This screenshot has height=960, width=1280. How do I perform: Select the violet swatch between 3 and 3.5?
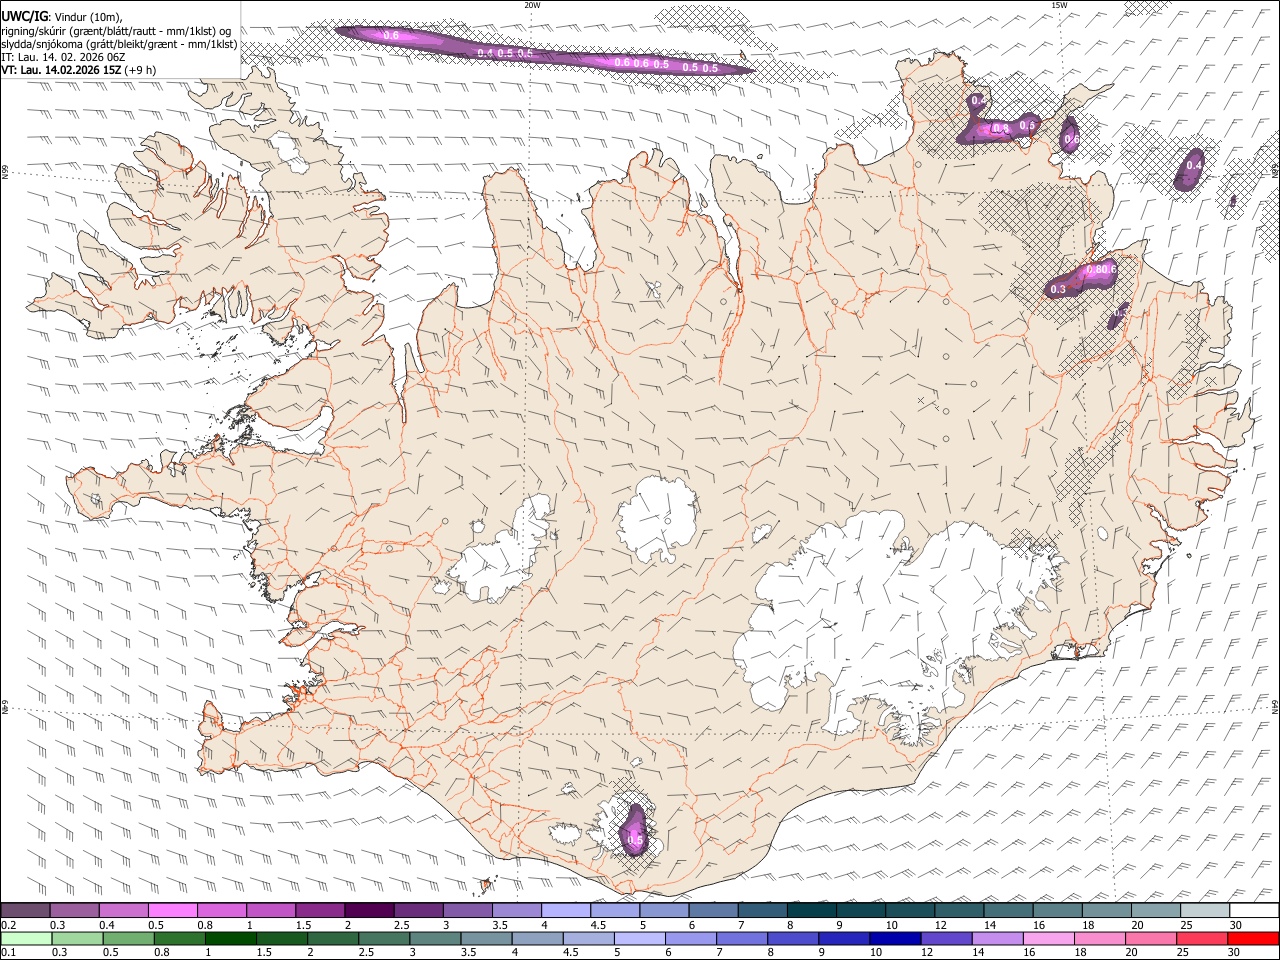point(467,910)
